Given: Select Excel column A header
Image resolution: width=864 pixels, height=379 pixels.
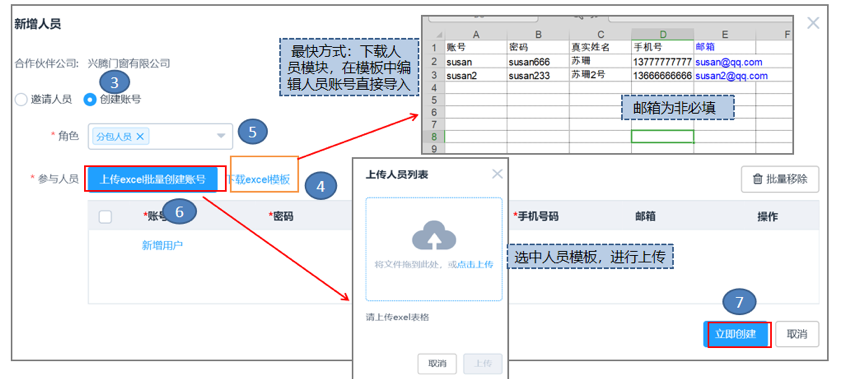Looking at the screenshot, I should tap(476, 34).
